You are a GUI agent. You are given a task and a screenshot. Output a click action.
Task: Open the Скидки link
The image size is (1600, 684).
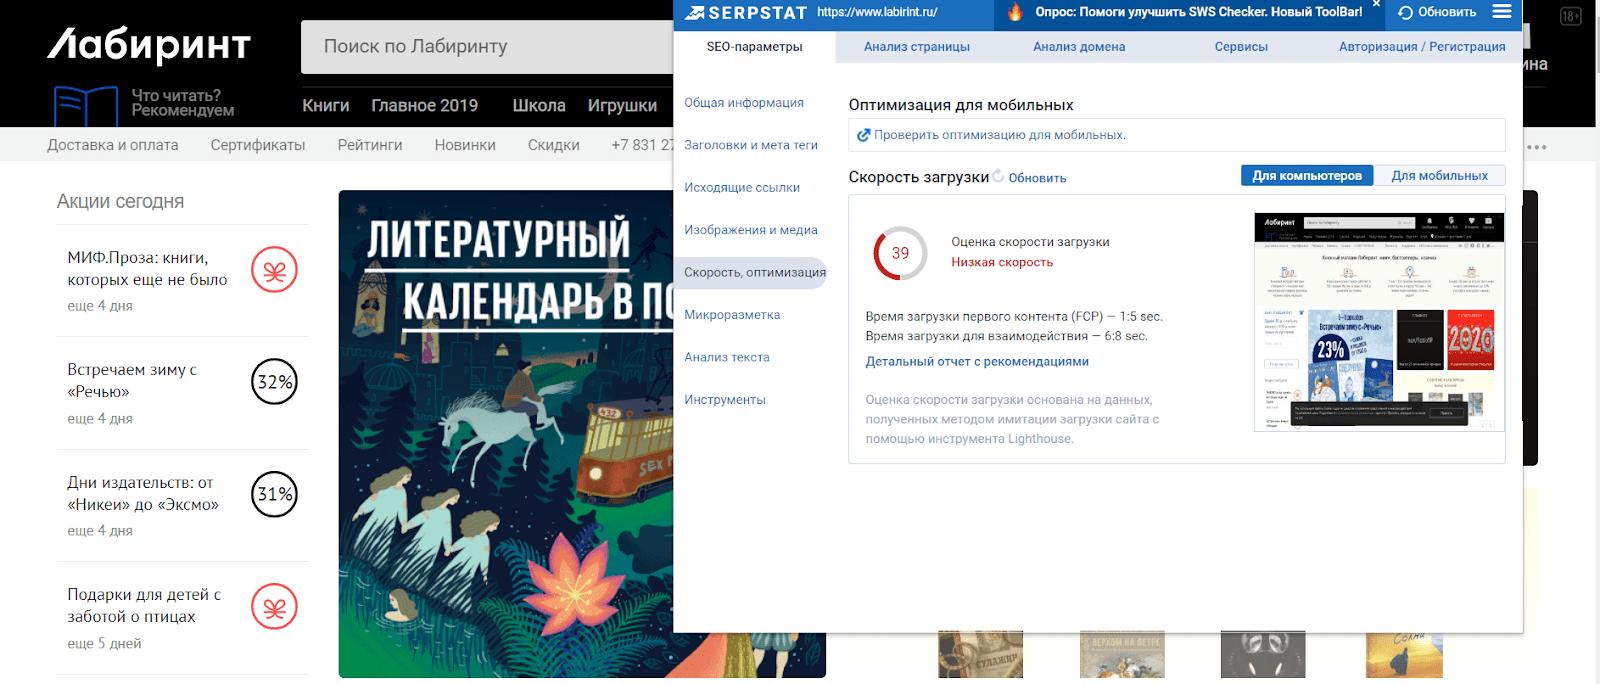click(x=554, y=145)
